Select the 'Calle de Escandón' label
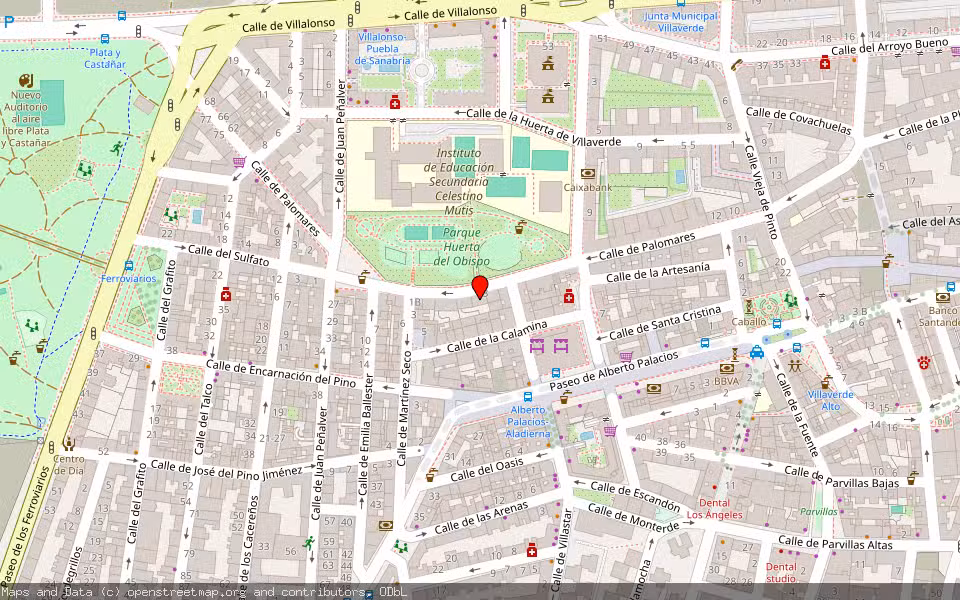The width and height of the screenshot is (960, 600). [636, 497]
